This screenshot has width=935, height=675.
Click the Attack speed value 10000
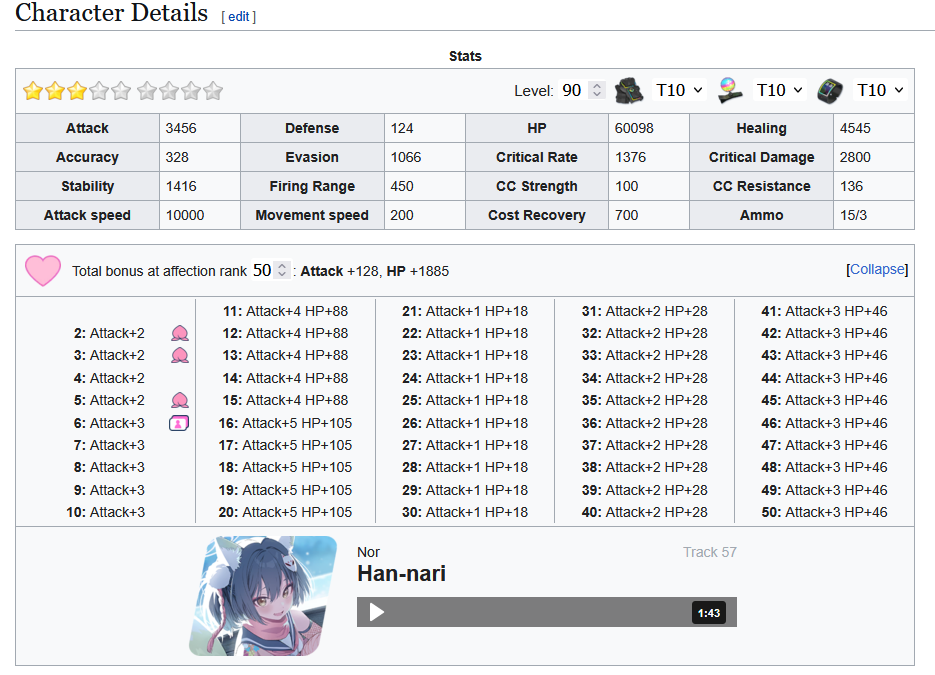point(185,215)
